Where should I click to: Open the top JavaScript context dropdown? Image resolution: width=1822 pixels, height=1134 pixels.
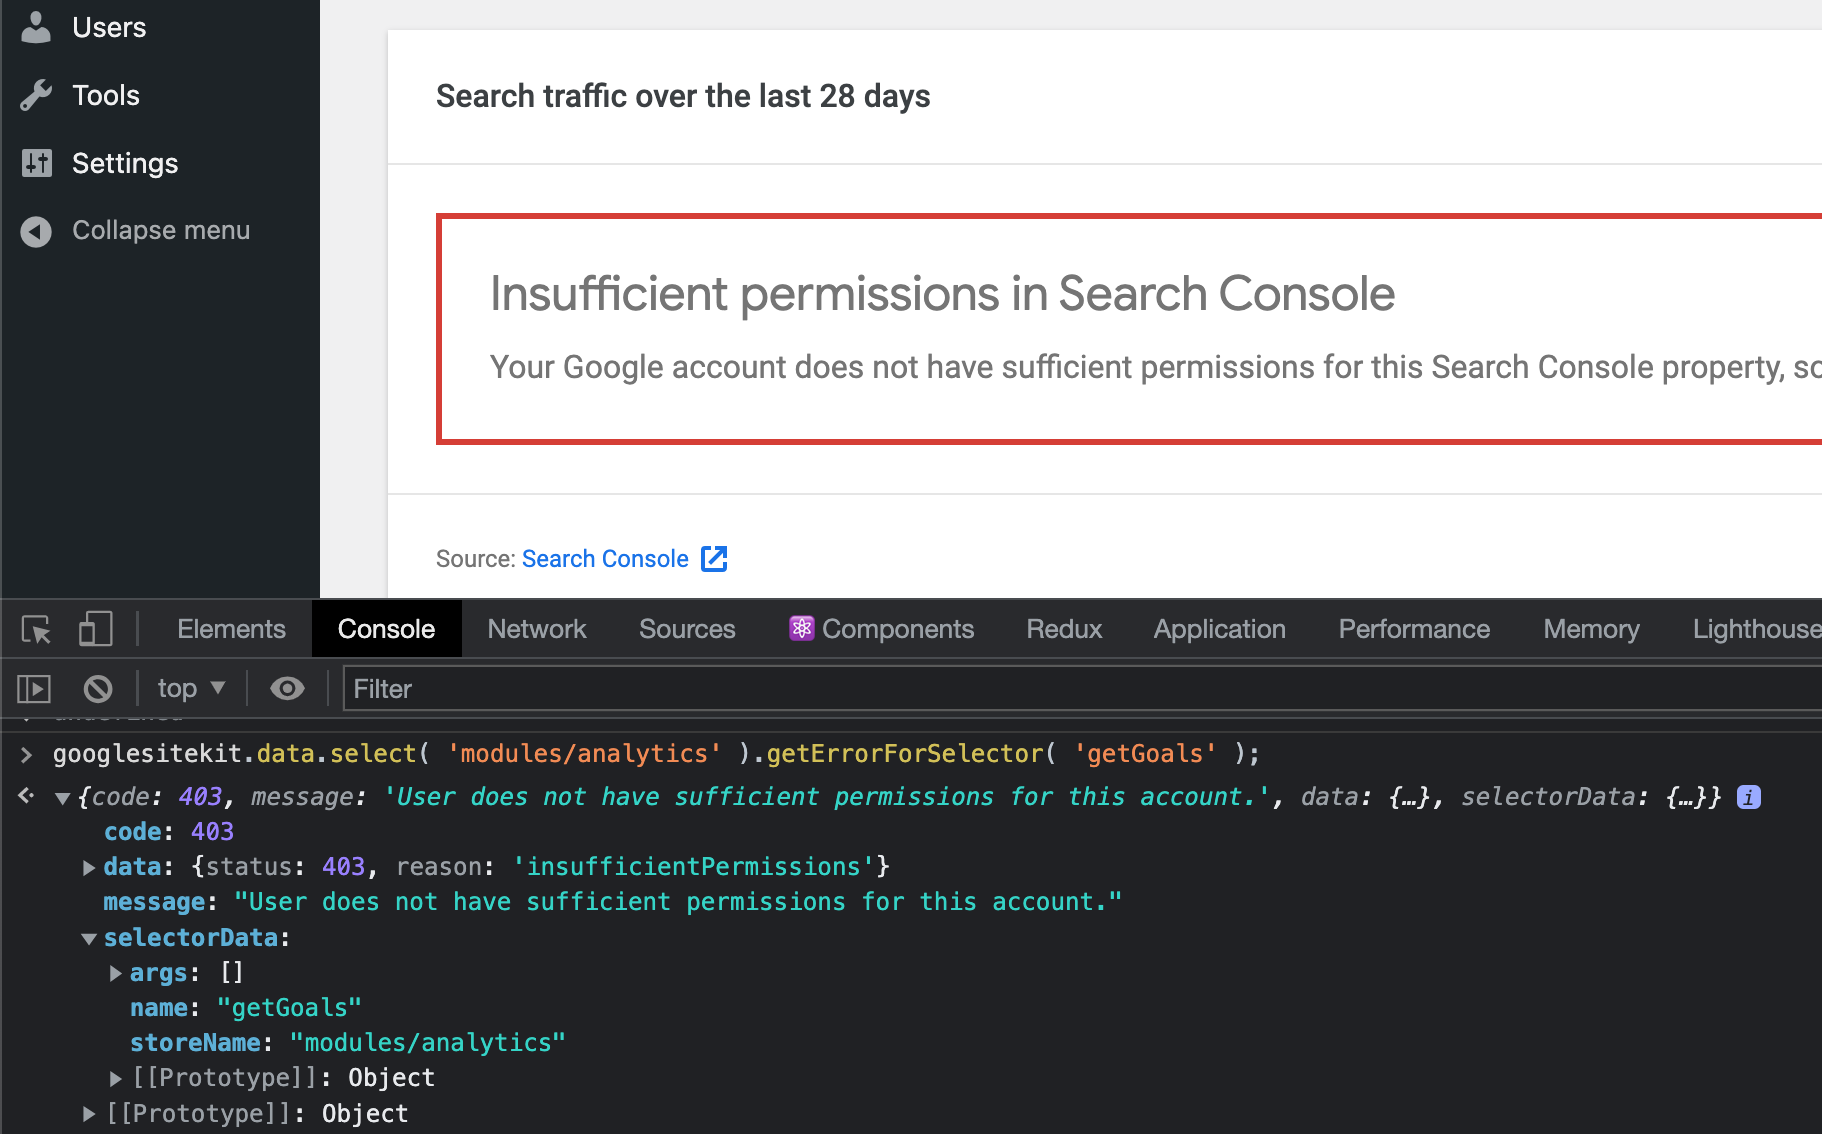(191, 688)
